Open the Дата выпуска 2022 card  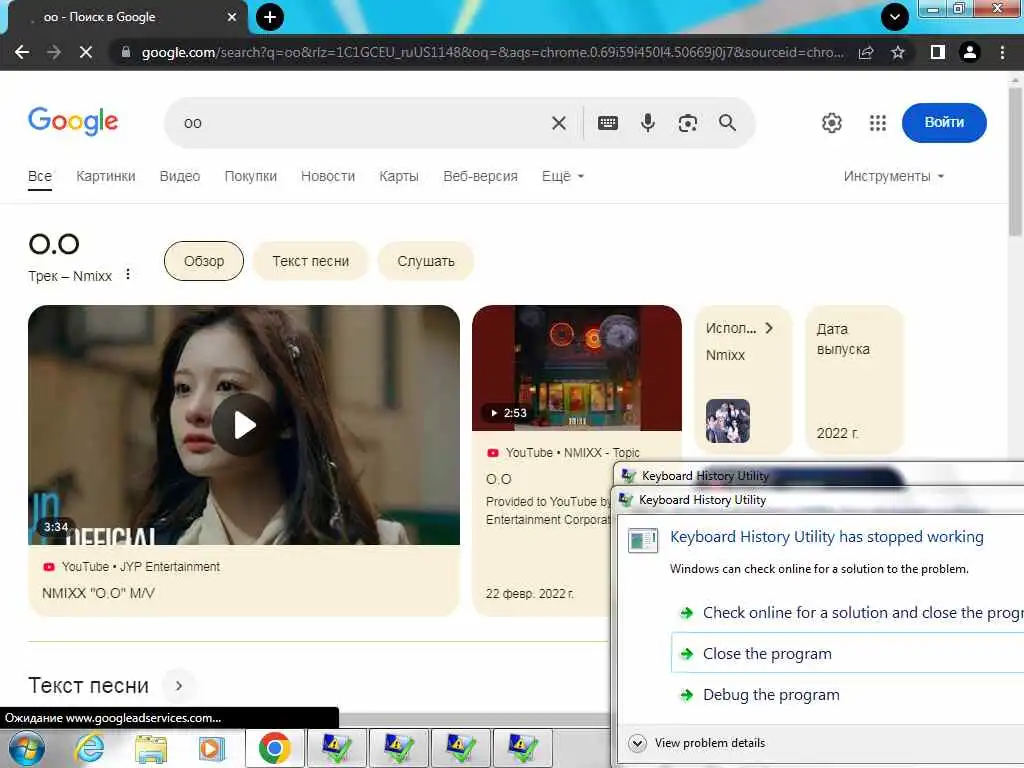click(x=855, y=379)
